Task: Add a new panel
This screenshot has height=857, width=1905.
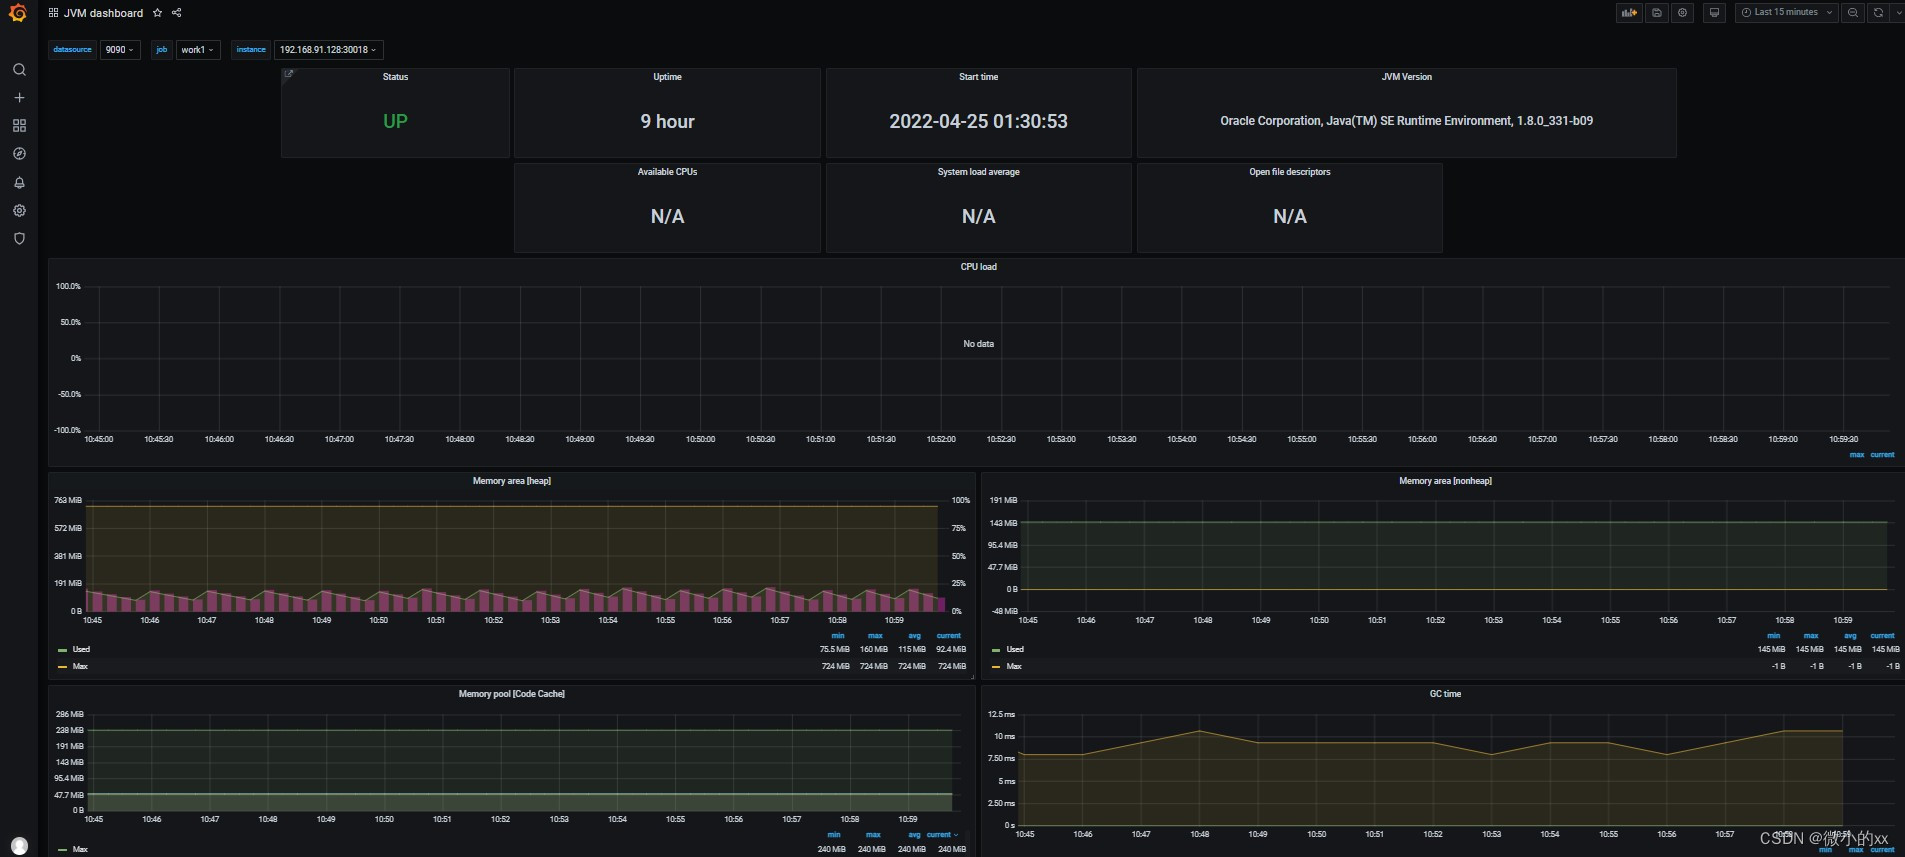Action: click(1630, 13)
